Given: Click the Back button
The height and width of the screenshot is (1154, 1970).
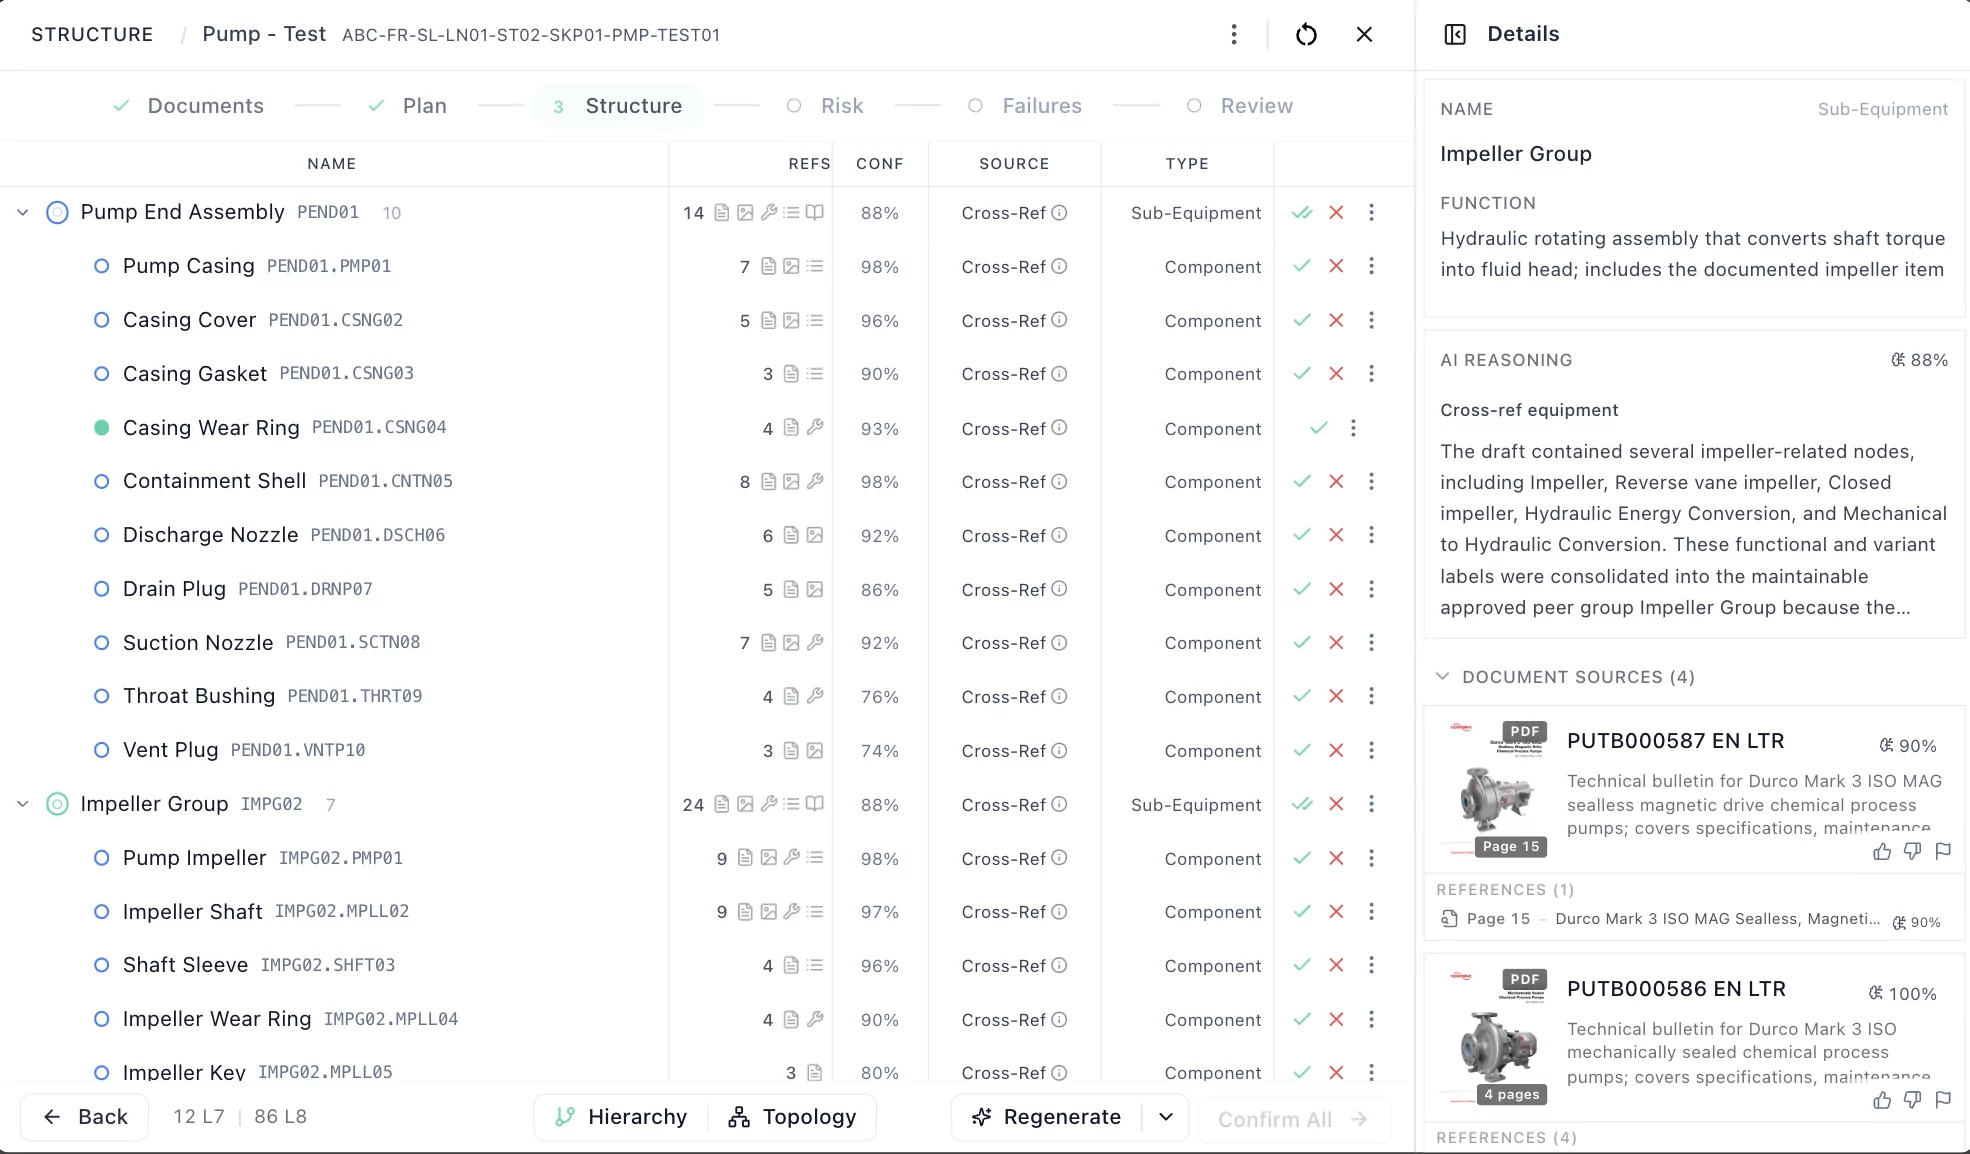Looking at the screenshot, I should (x=85, y=1117).
